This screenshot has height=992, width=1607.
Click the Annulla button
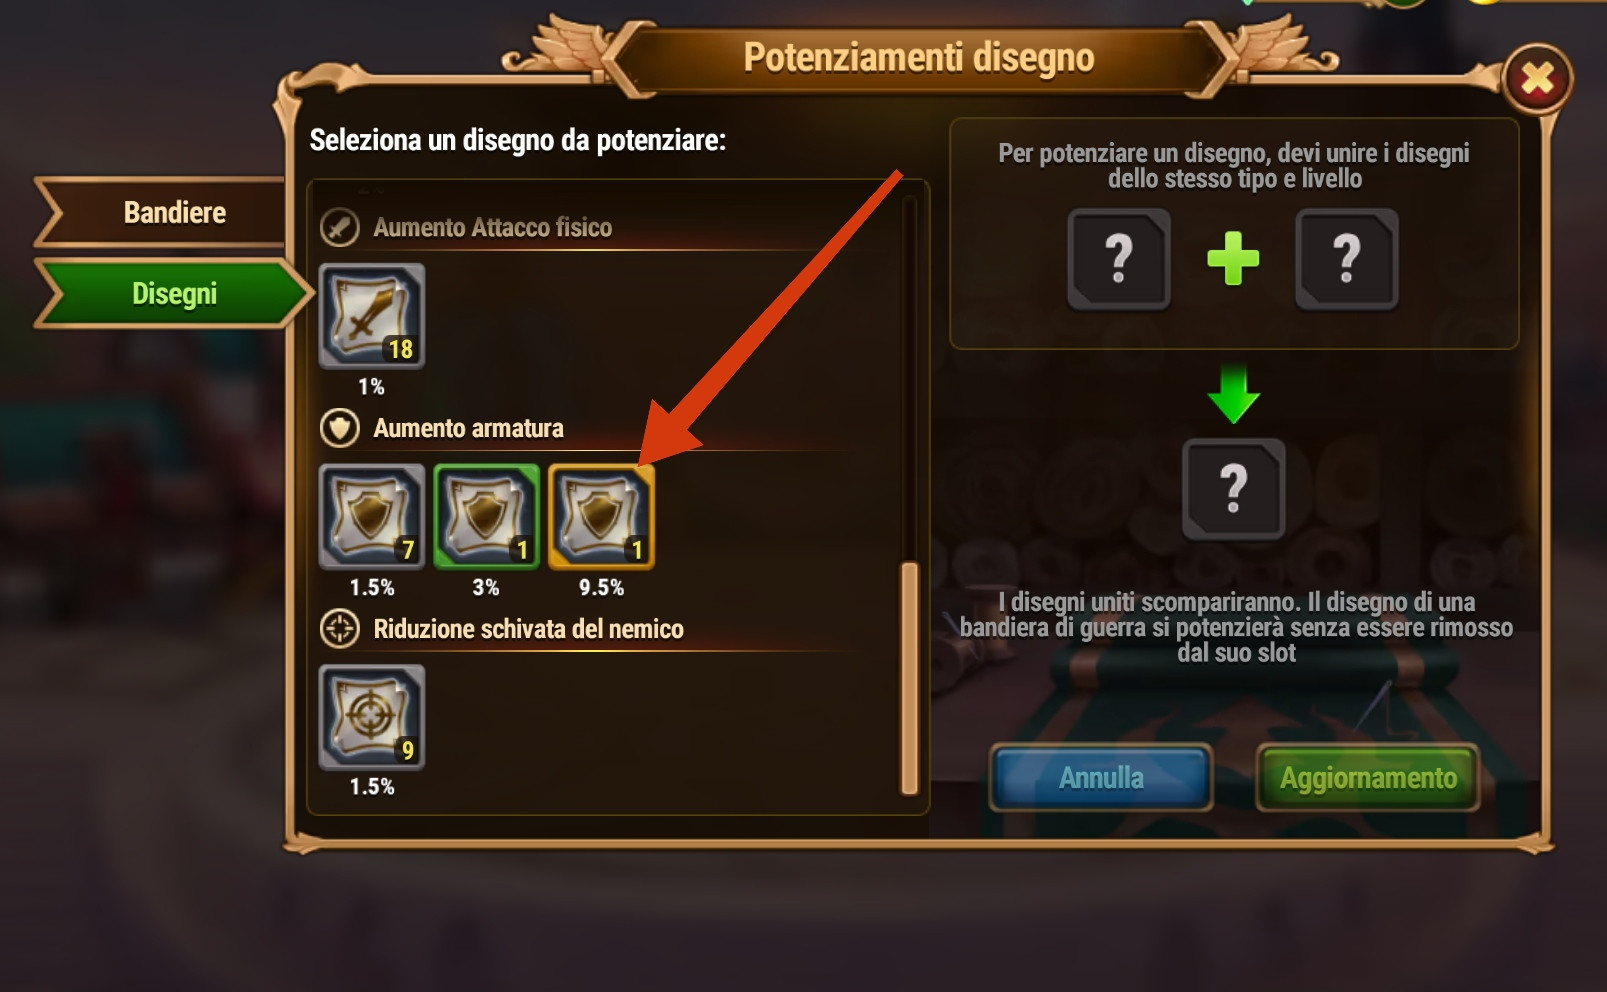(1101, 777)
